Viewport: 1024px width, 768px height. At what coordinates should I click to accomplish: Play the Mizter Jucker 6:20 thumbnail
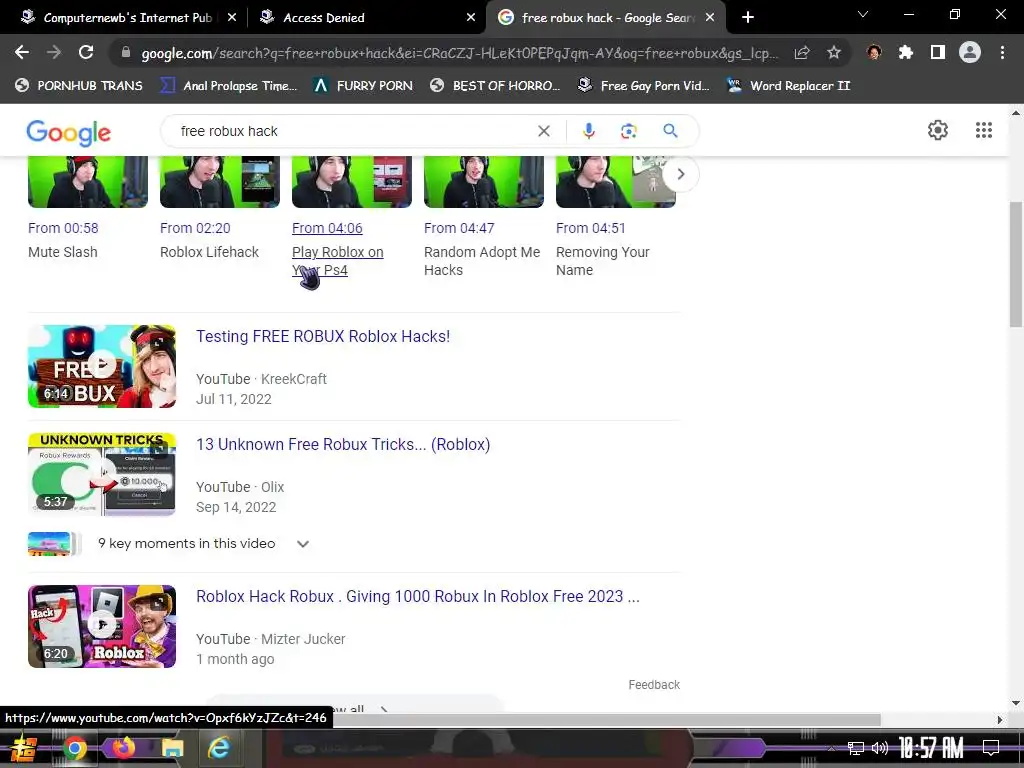point(102,626)
